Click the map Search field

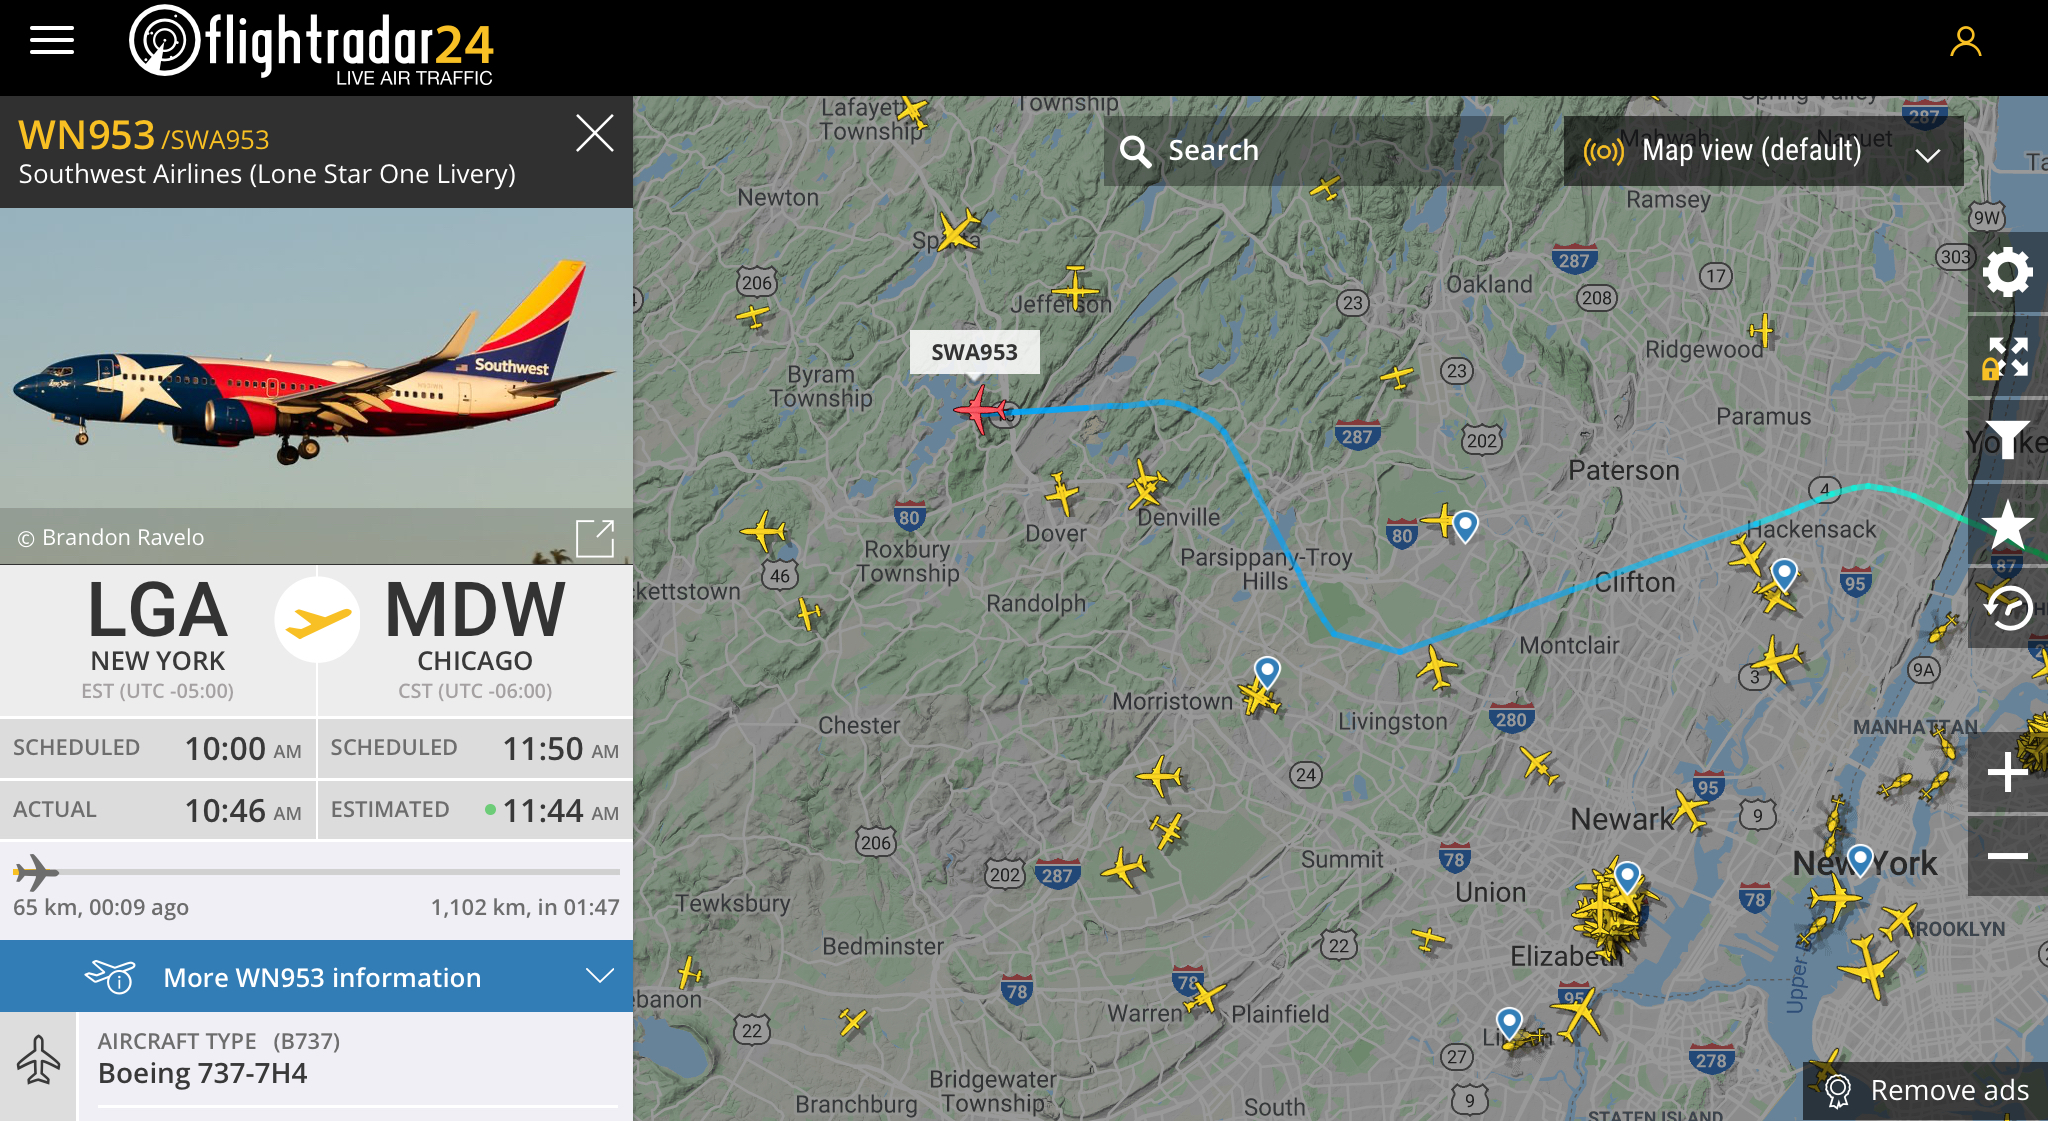pyautogui.click(x=1304, y=151)
